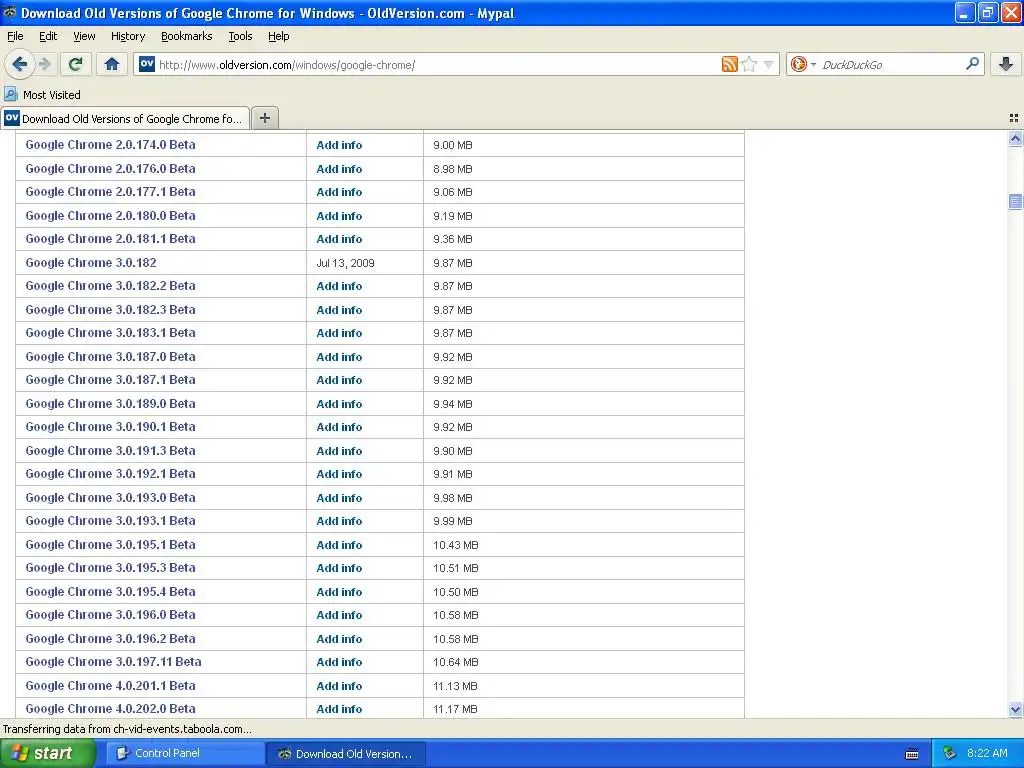Reload the current page
The width and height of the screenshot is (1024, 768).
pyautogui.click(x=76, y=64)
